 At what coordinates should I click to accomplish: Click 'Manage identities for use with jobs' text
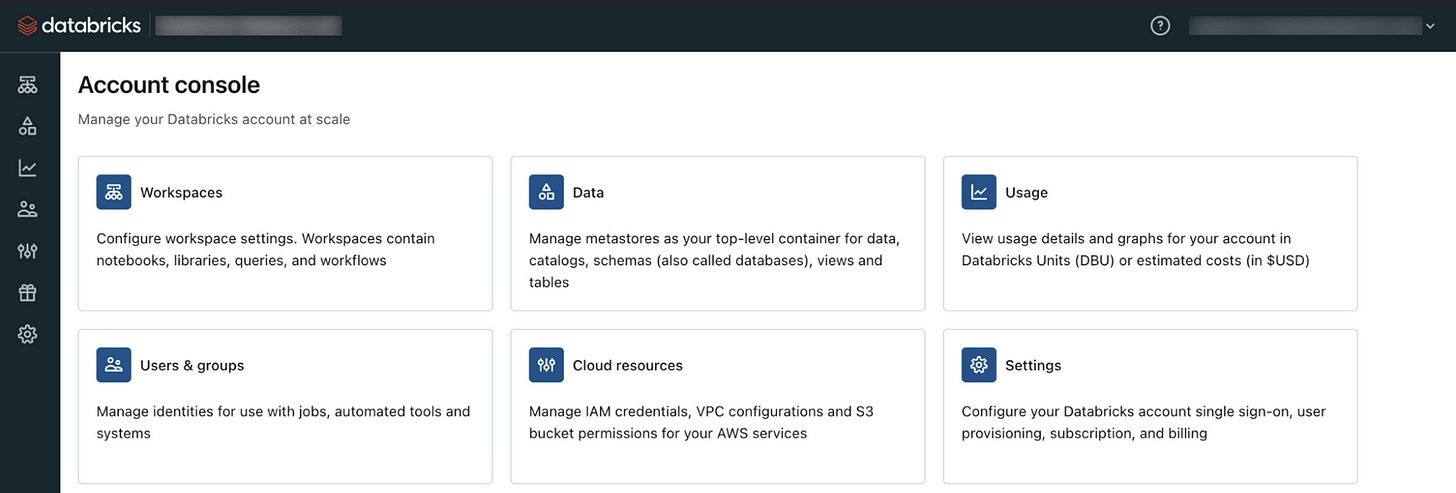click(x=283, y=422)
